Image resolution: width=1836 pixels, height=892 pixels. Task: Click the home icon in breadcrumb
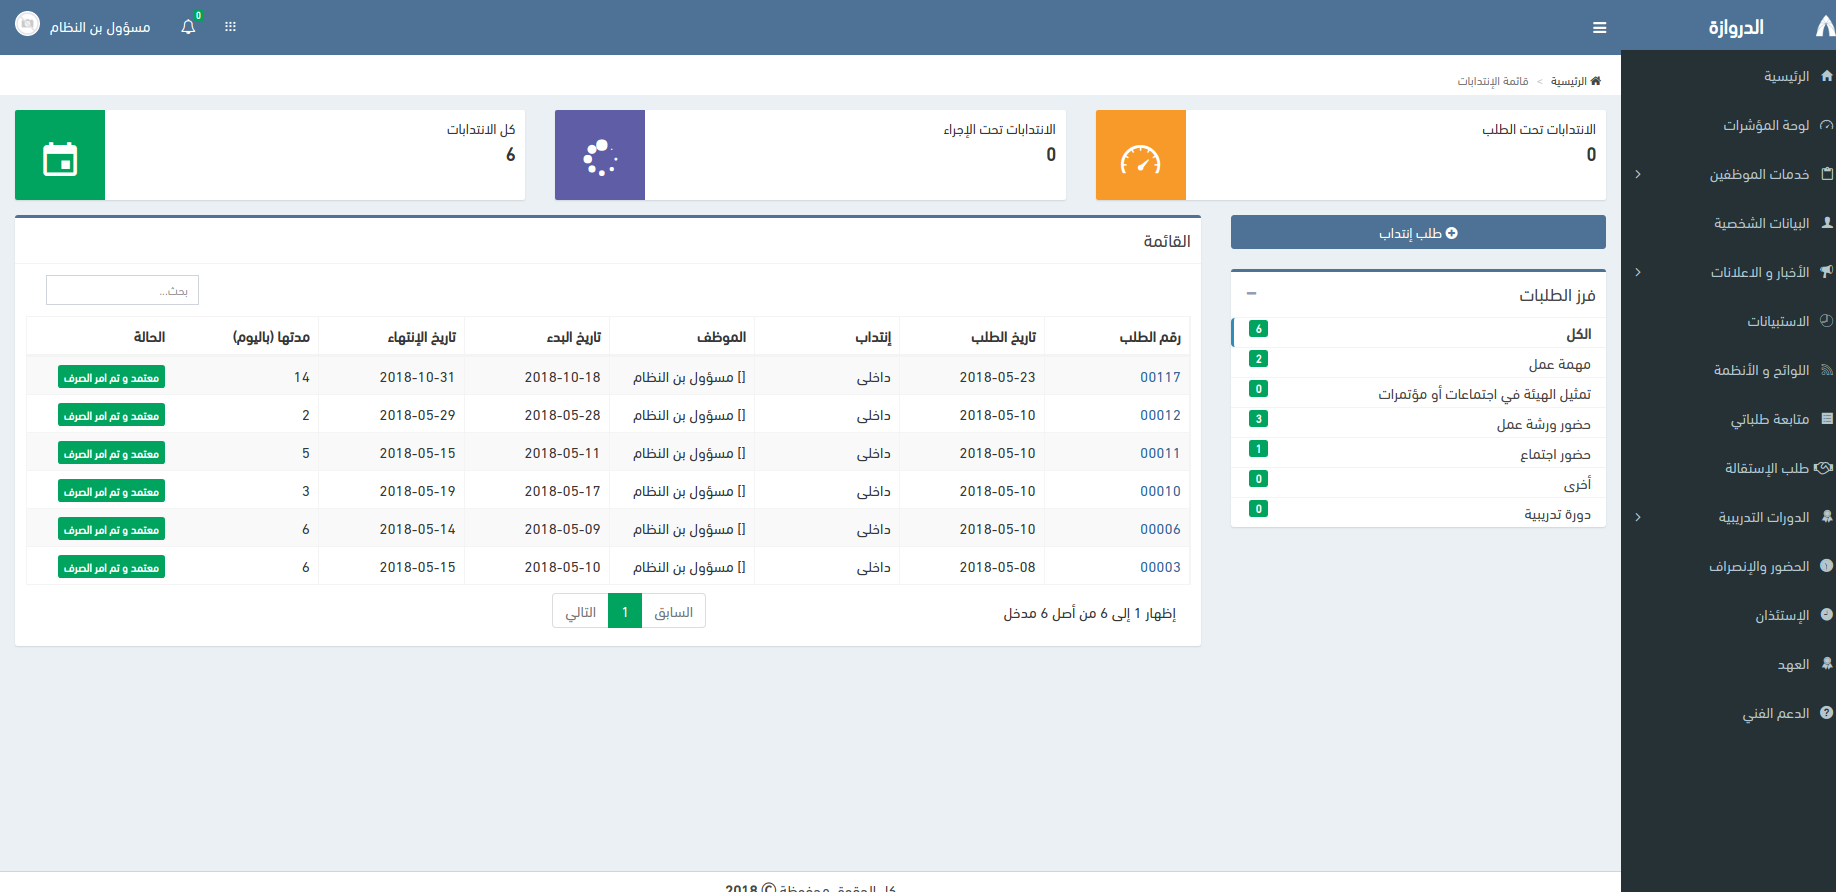(1595, 81)
